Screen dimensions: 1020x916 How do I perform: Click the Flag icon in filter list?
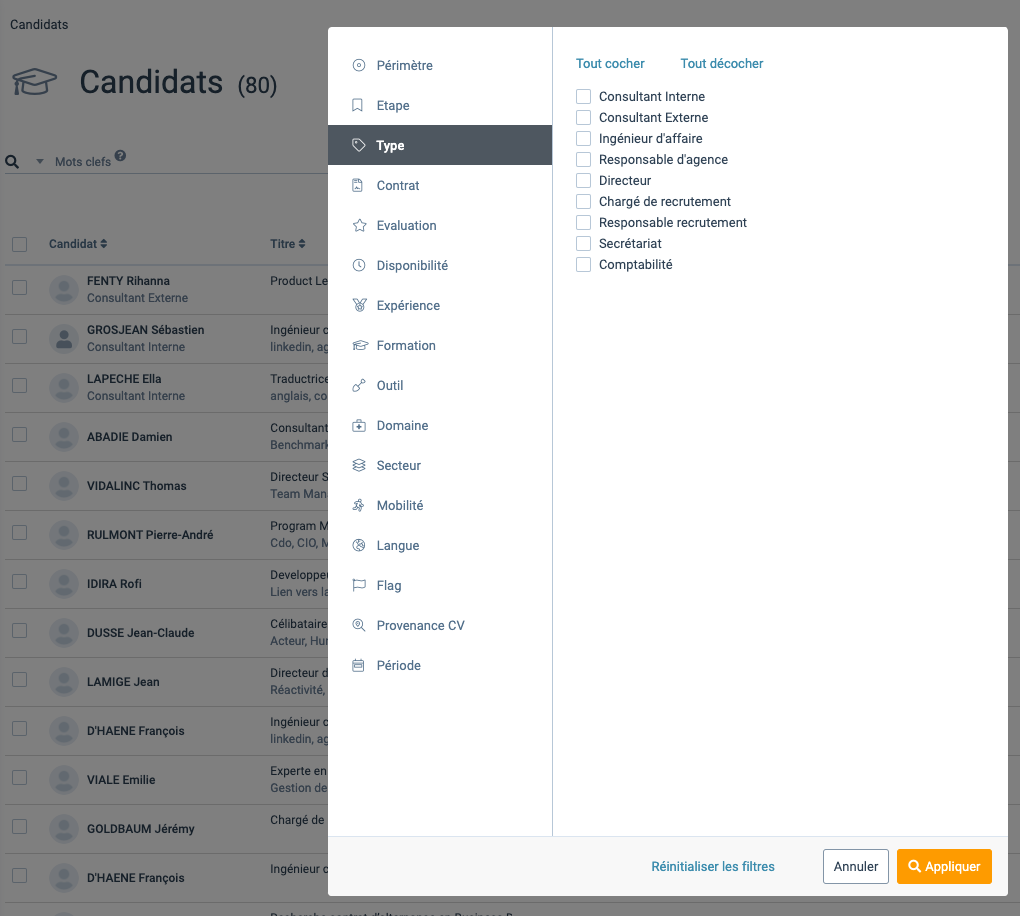click(358, 585)
